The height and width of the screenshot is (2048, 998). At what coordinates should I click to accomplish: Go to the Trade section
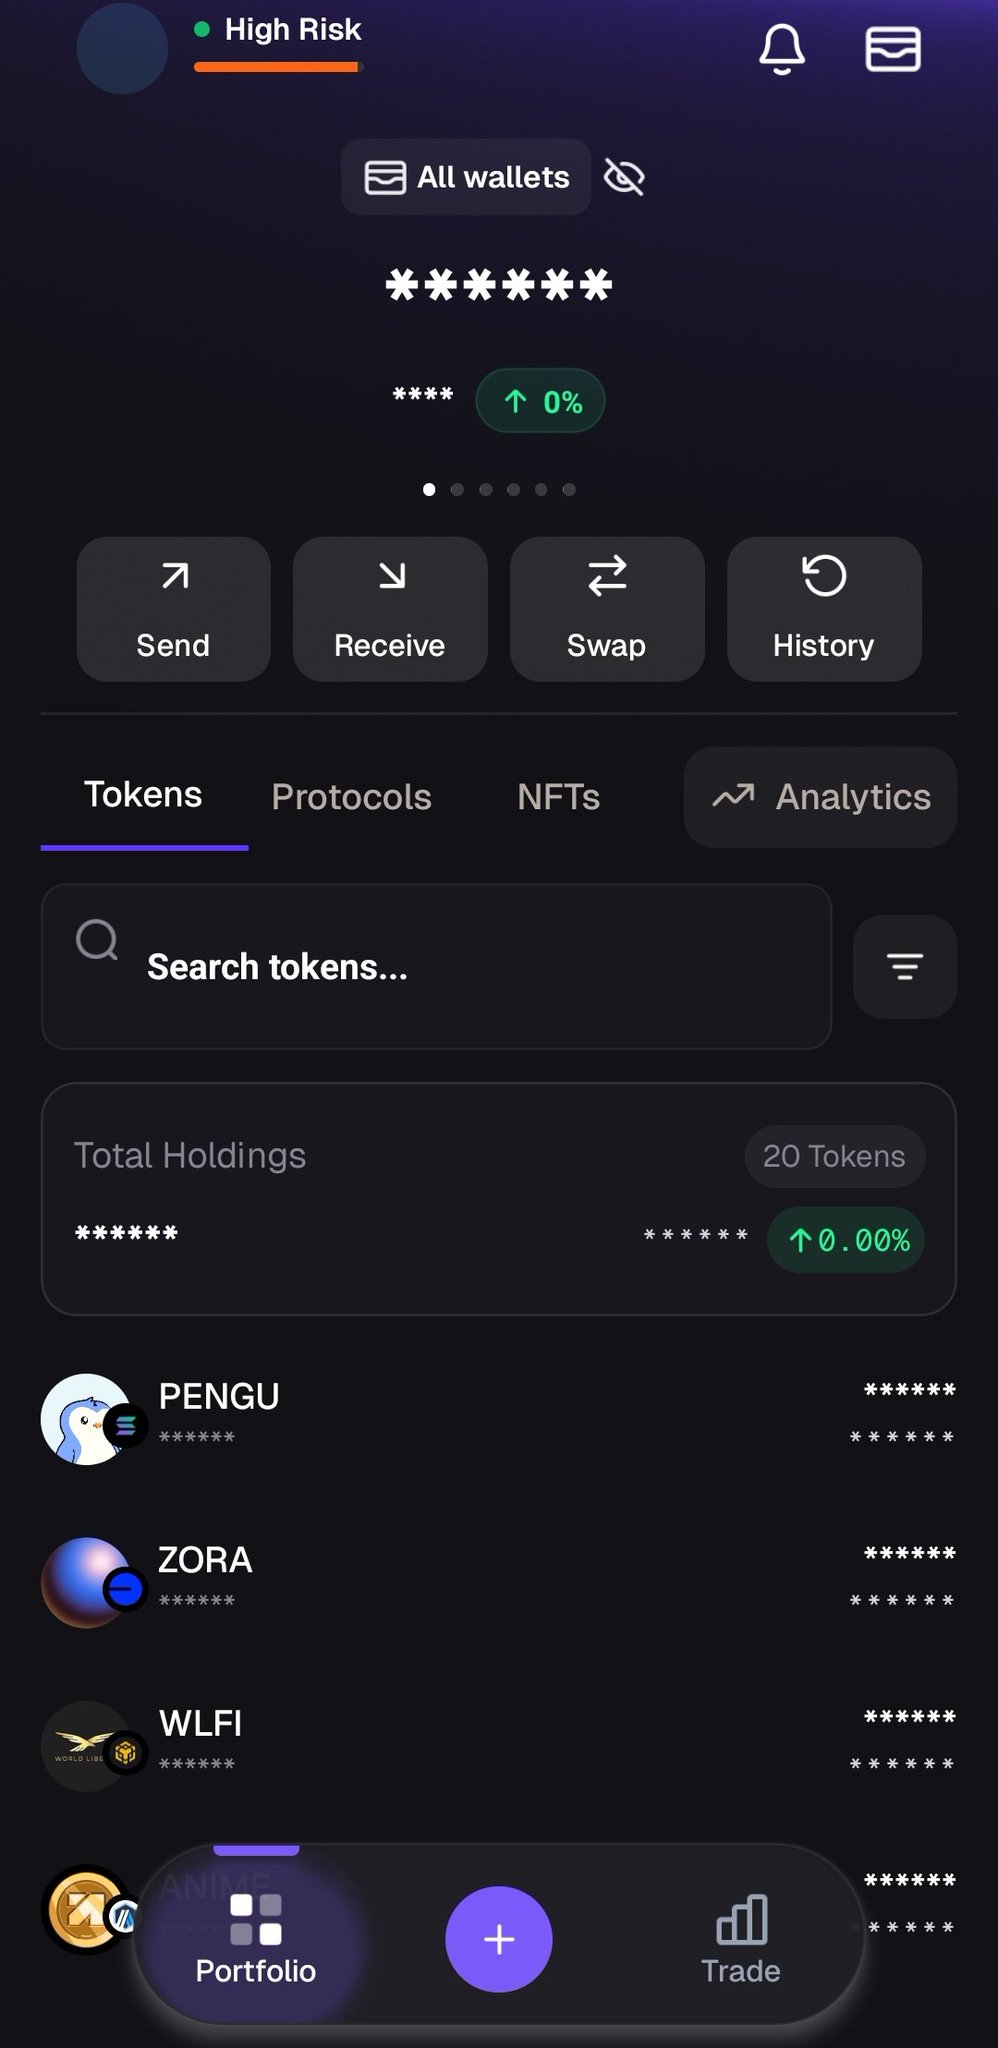pos(740,1939)
